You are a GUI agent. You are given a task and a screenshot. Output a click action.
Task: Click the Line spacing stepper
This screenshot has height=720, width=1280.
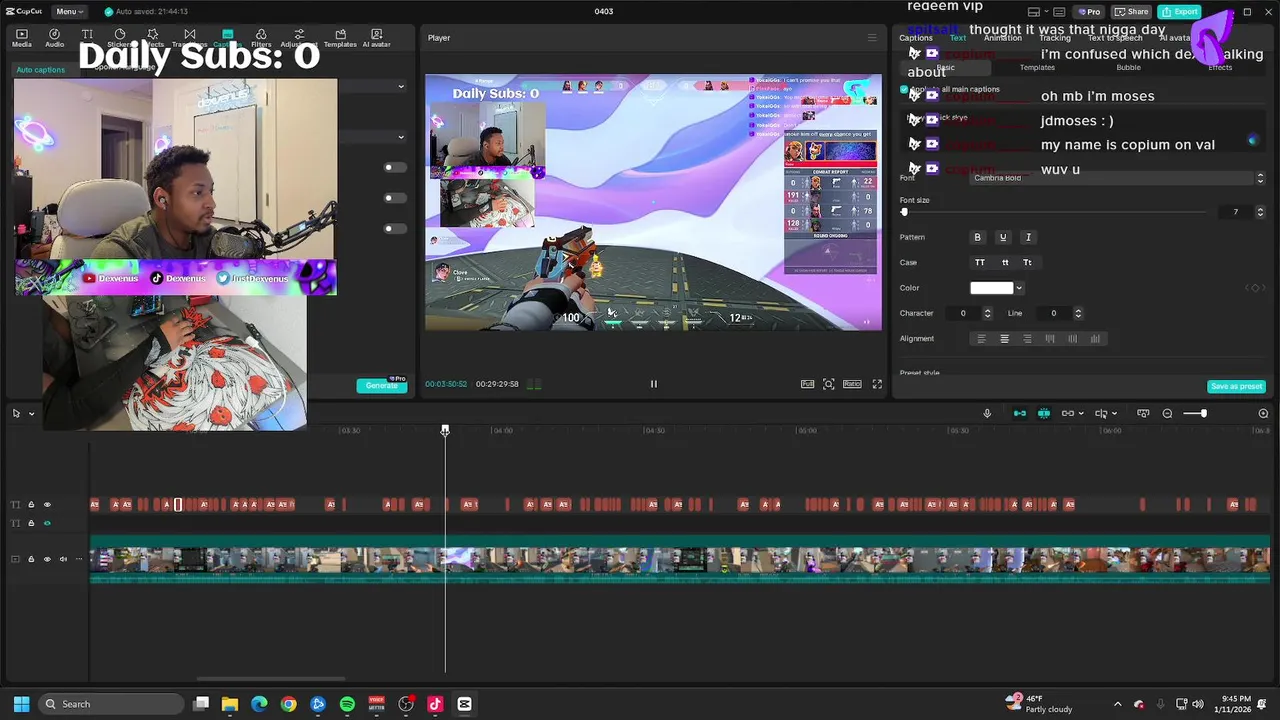[1078, 313]
